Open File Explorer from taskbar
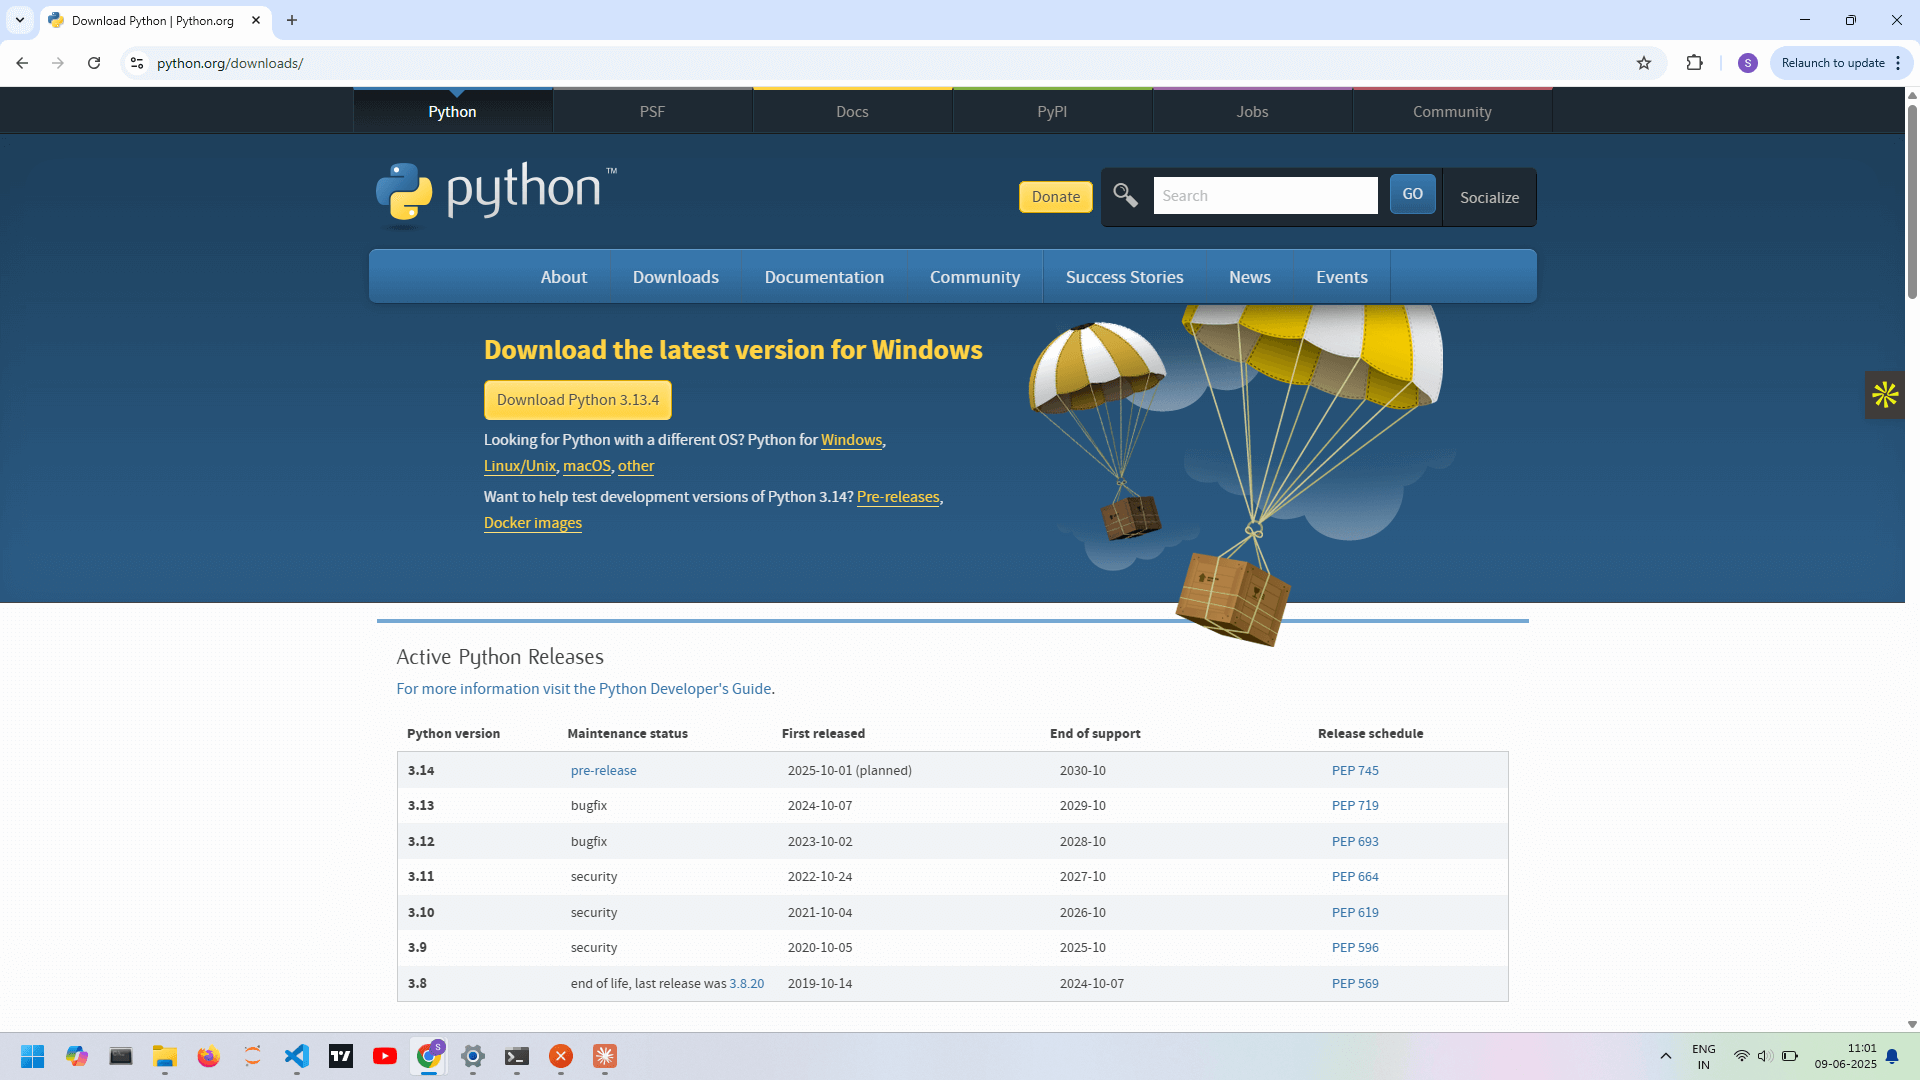The width and height of the screenshot is (1920, 1080). pyautogui.click(x=165, y=1056)
